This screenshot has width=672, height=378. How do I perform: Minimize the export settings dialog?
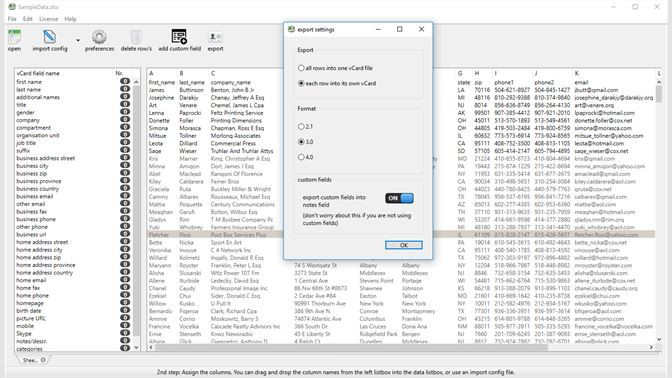pos(378,29)
